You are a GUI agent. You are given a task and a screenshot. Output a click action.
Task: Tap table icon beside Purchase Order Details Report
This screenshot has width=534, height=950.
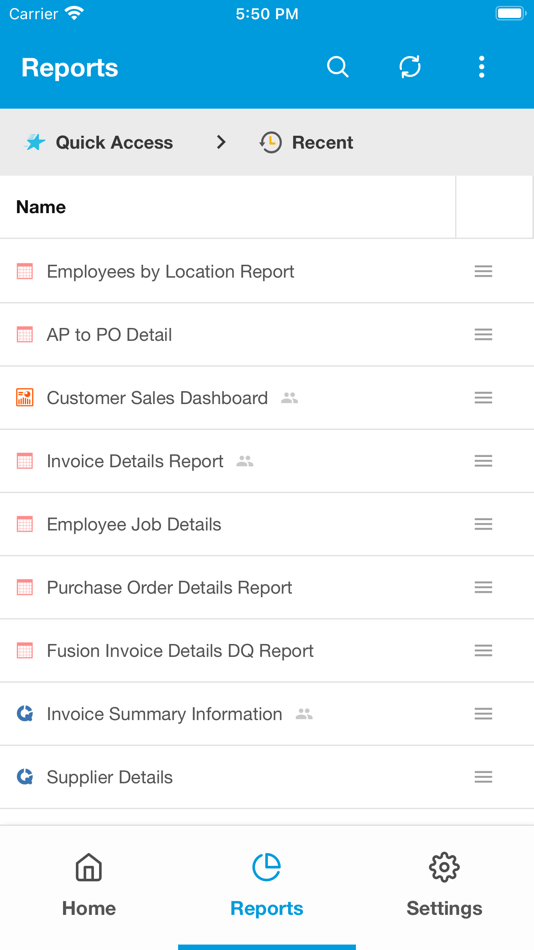click(x=25, y=587)
